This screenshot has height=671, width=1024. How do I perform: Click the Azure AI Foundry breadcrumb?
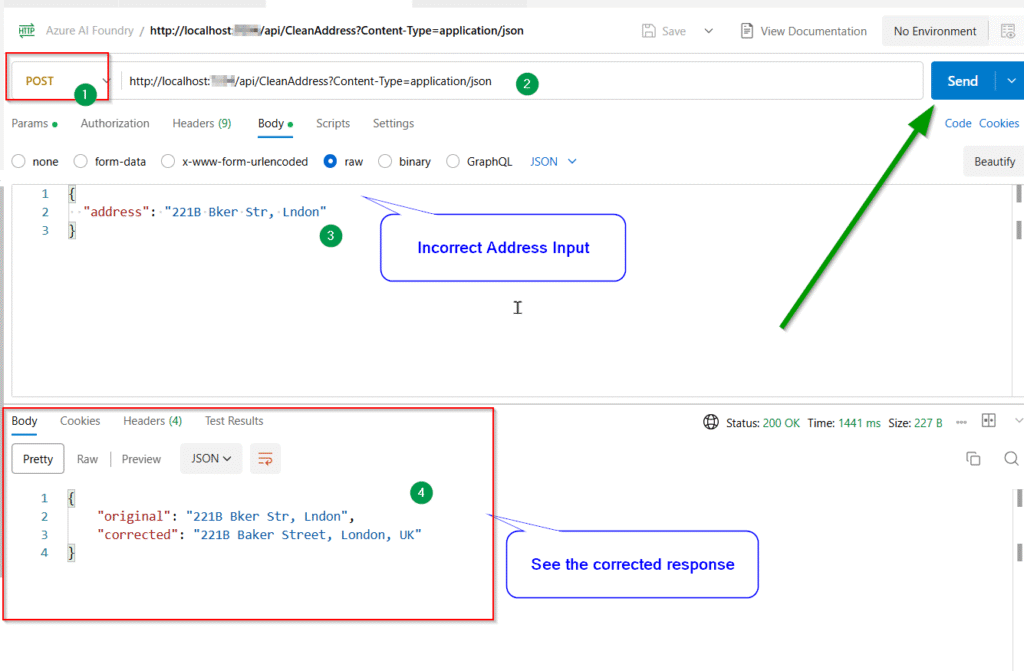point(89,31)
